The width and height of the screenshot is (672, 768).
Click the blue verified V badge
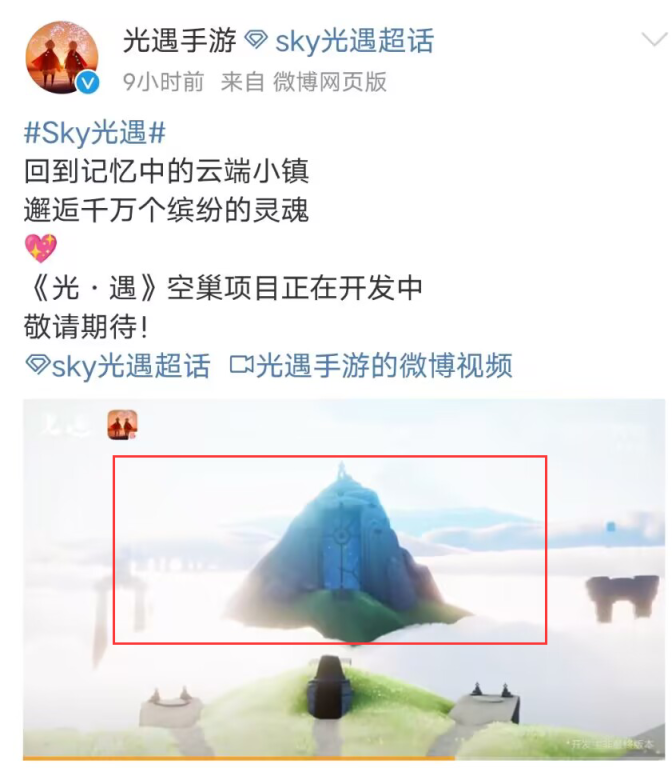[88, 83]
